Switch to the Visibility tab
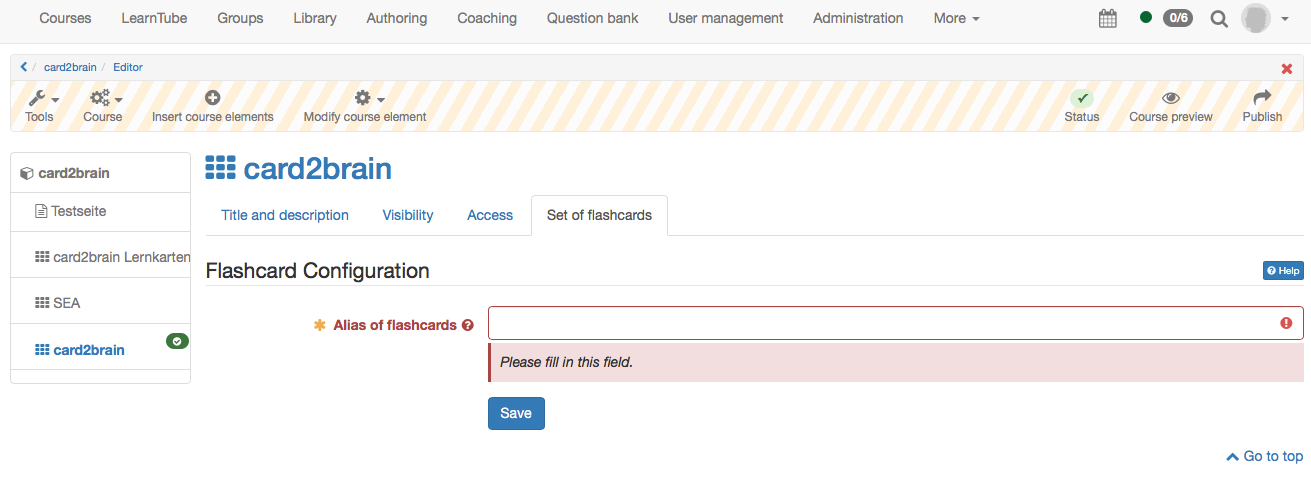Image resolution: width=1311 pixels, height=484 pixels. pos(408,215)
